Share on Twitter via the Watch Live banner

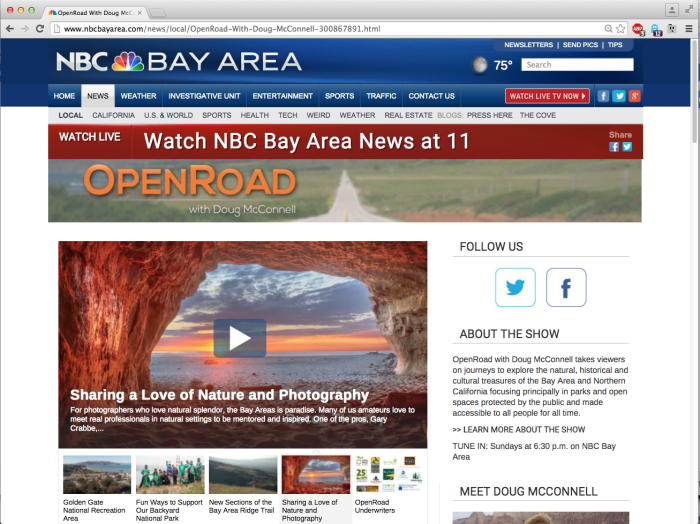point(627,147)
